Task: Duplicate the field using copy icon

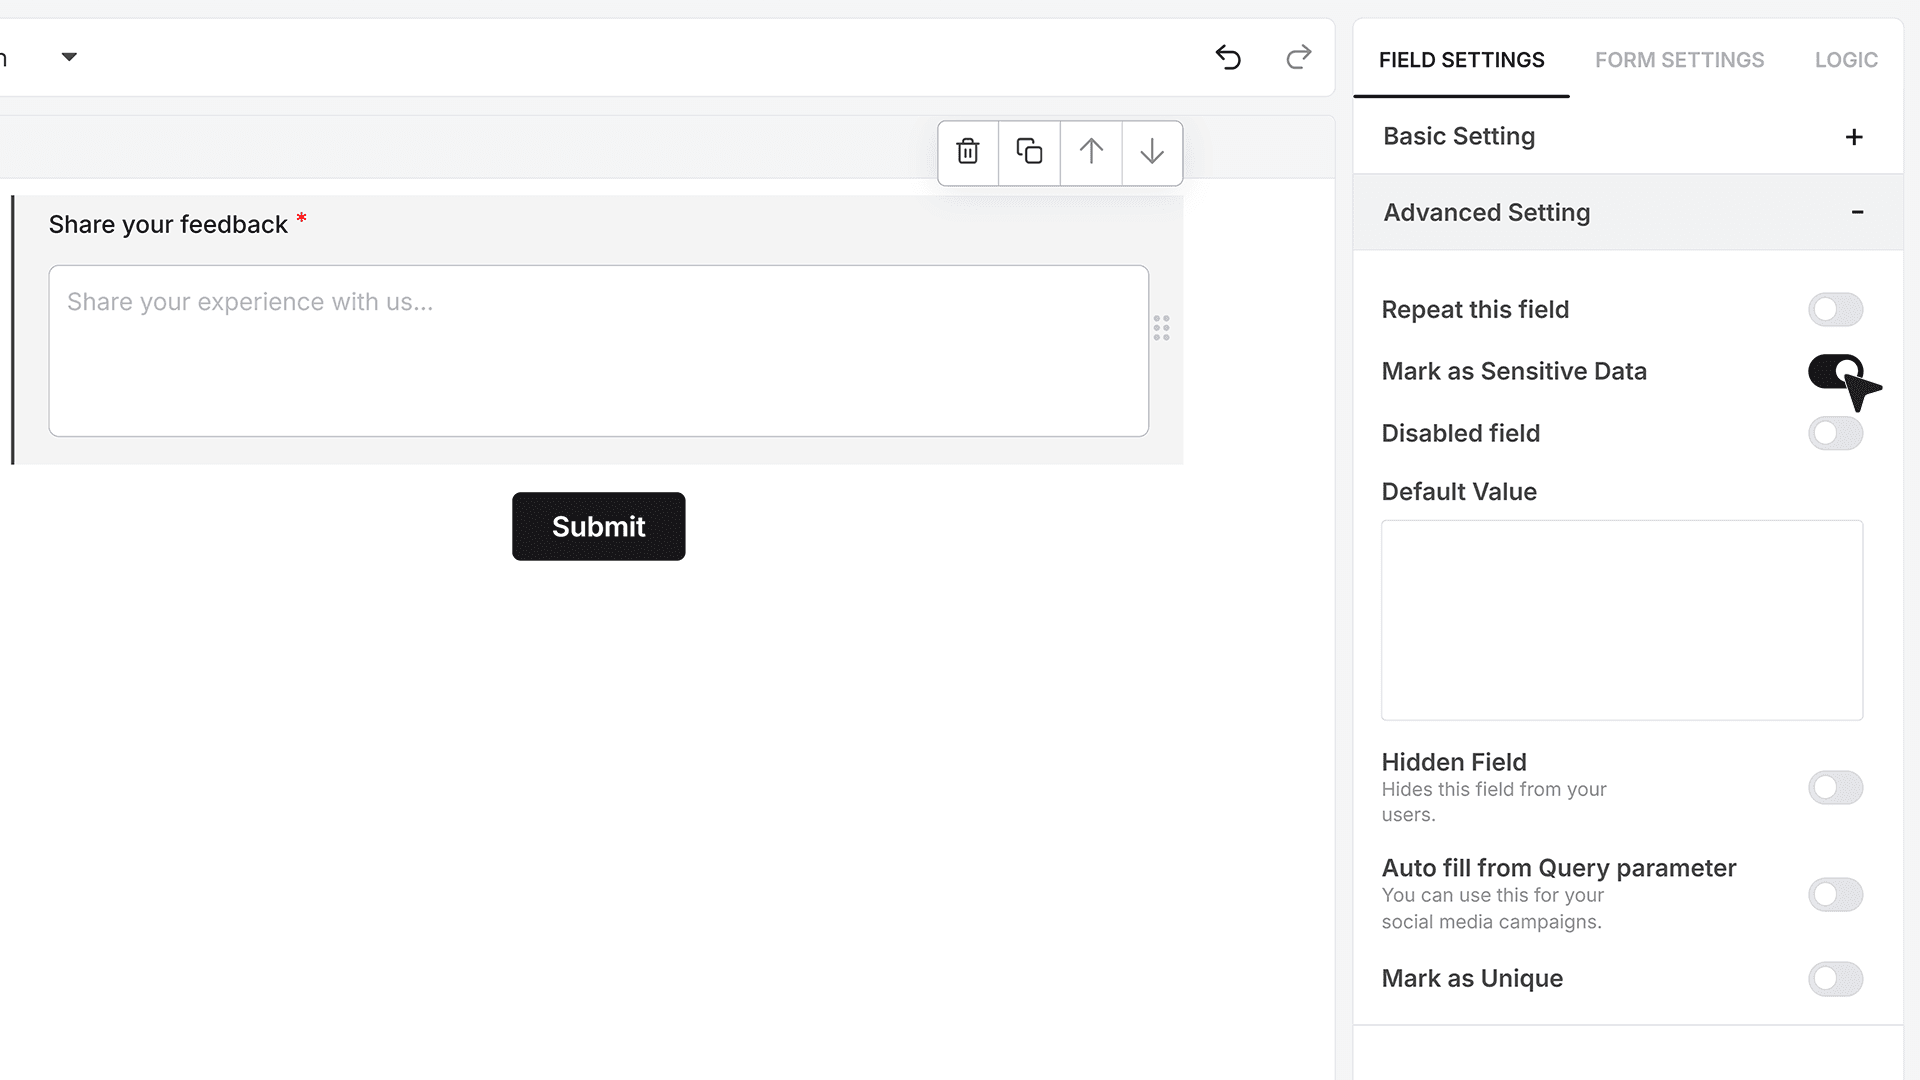Action: (x=1029, y=152)
